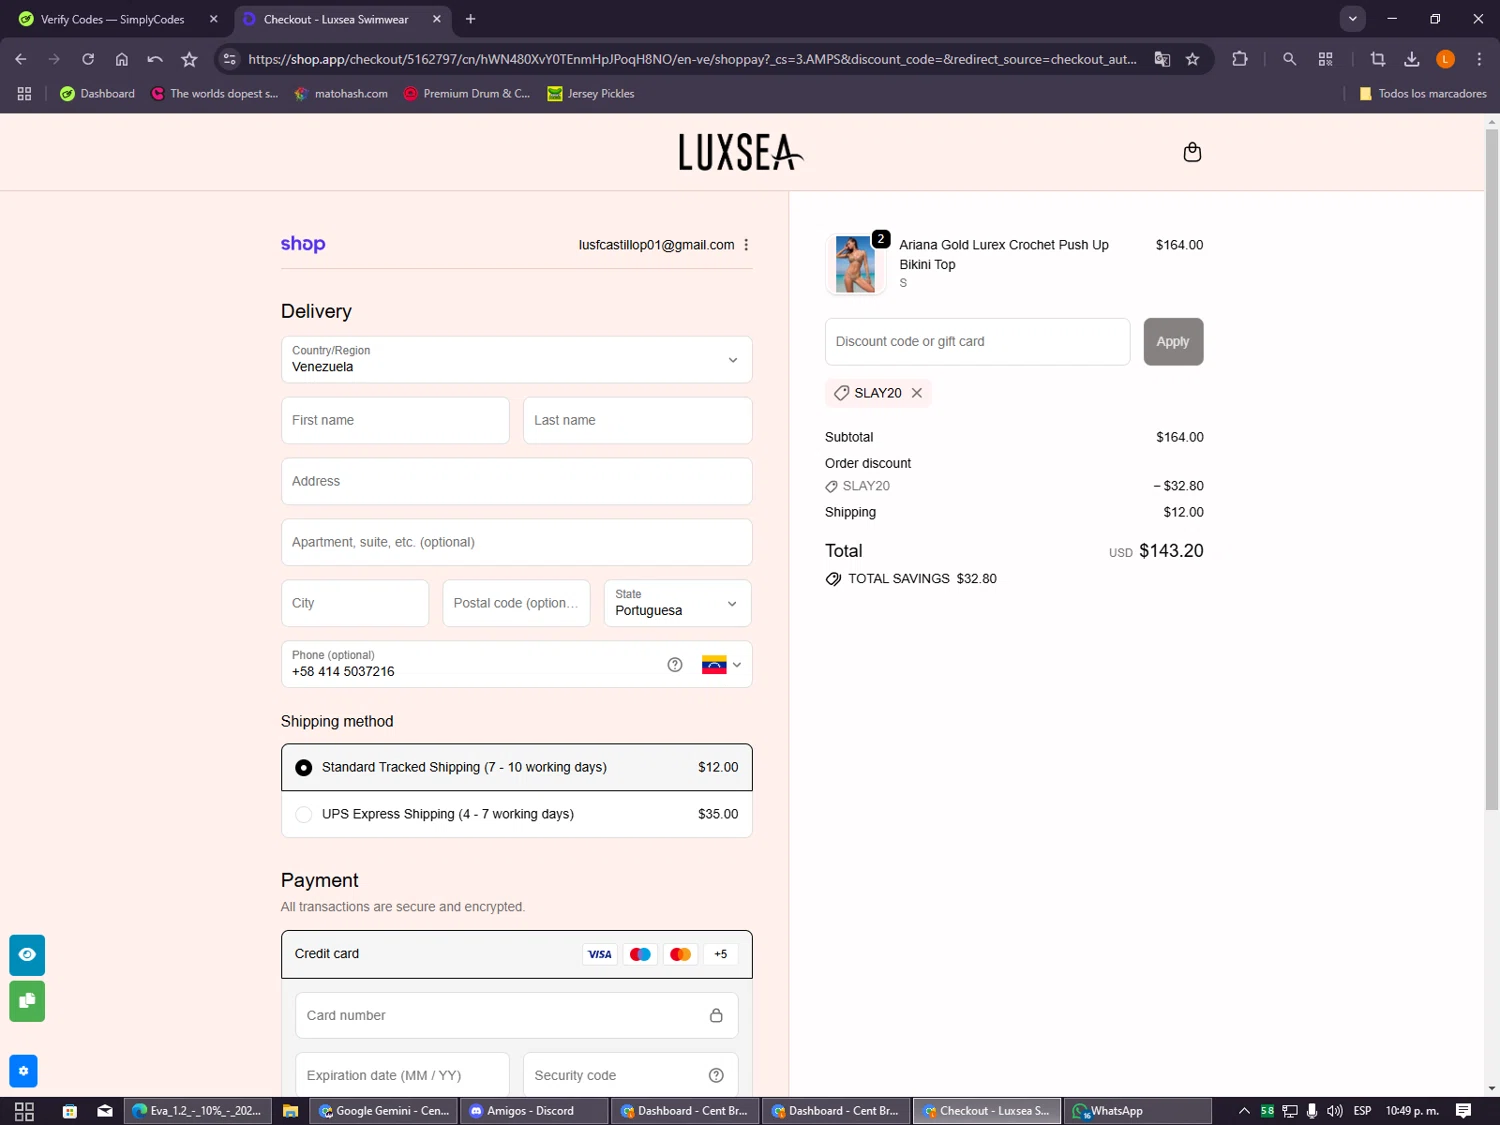Open The worlds dopest bookmark

214,94
